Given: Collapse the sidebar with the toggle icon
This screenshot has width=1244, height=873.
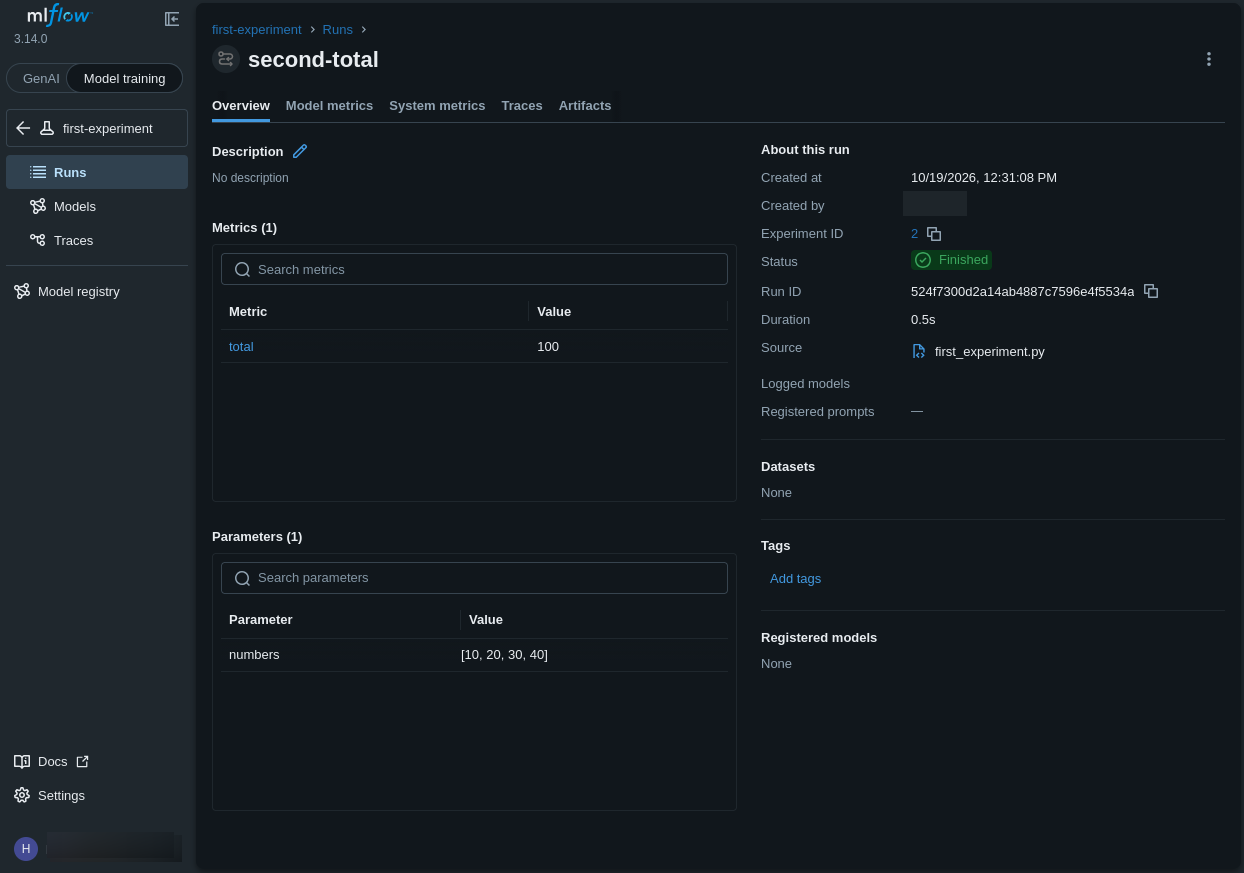Looking at the screenshot, I should point(172,19).
